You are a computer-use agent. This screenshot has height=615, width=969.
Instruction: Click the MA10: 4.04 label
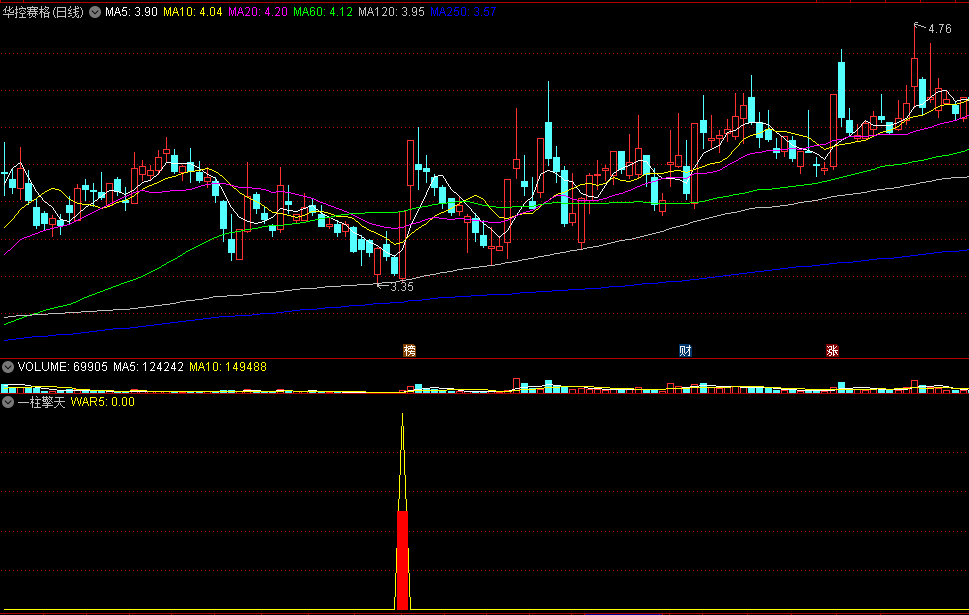tap(193, 12)
